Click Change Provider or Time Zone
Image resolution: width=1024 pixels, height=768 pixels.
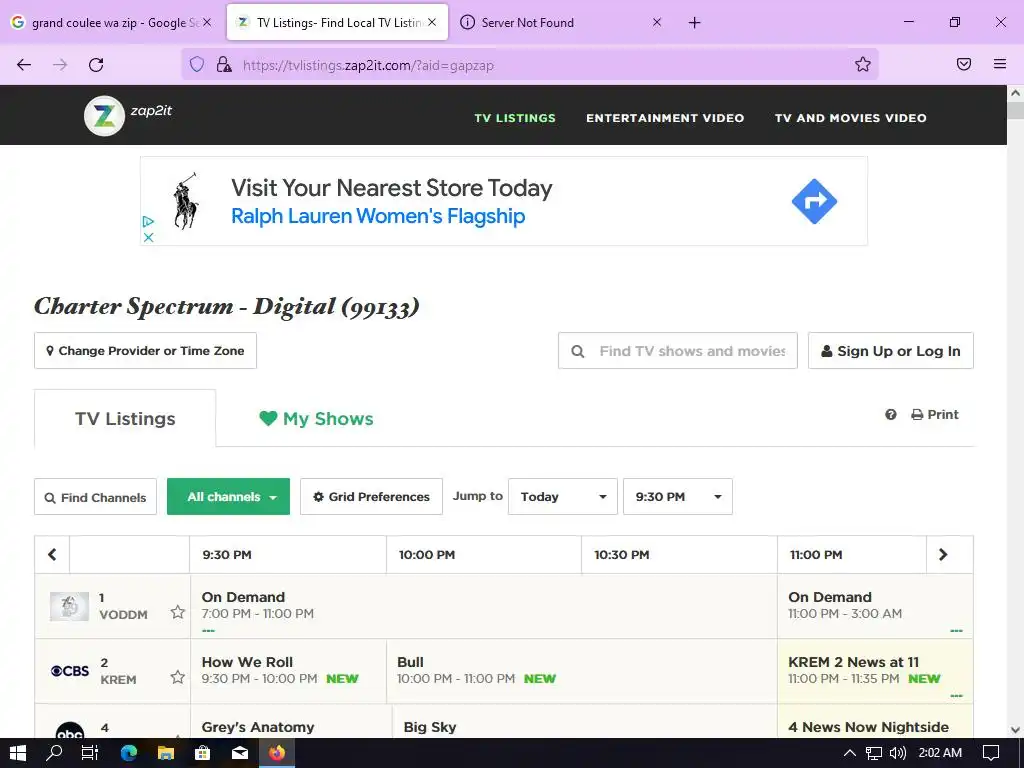tap(145, 351)
